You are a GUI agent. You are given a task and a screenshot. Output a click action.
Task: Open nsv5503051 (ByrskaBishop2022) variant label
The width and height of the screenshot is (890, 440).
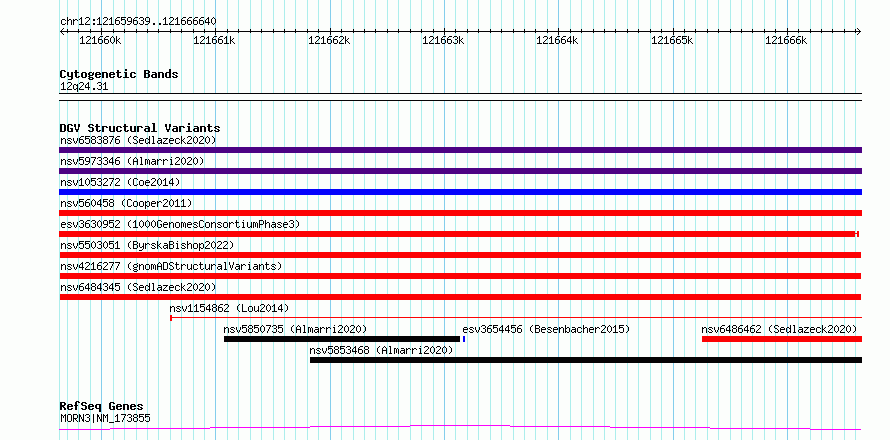(147, 245)
